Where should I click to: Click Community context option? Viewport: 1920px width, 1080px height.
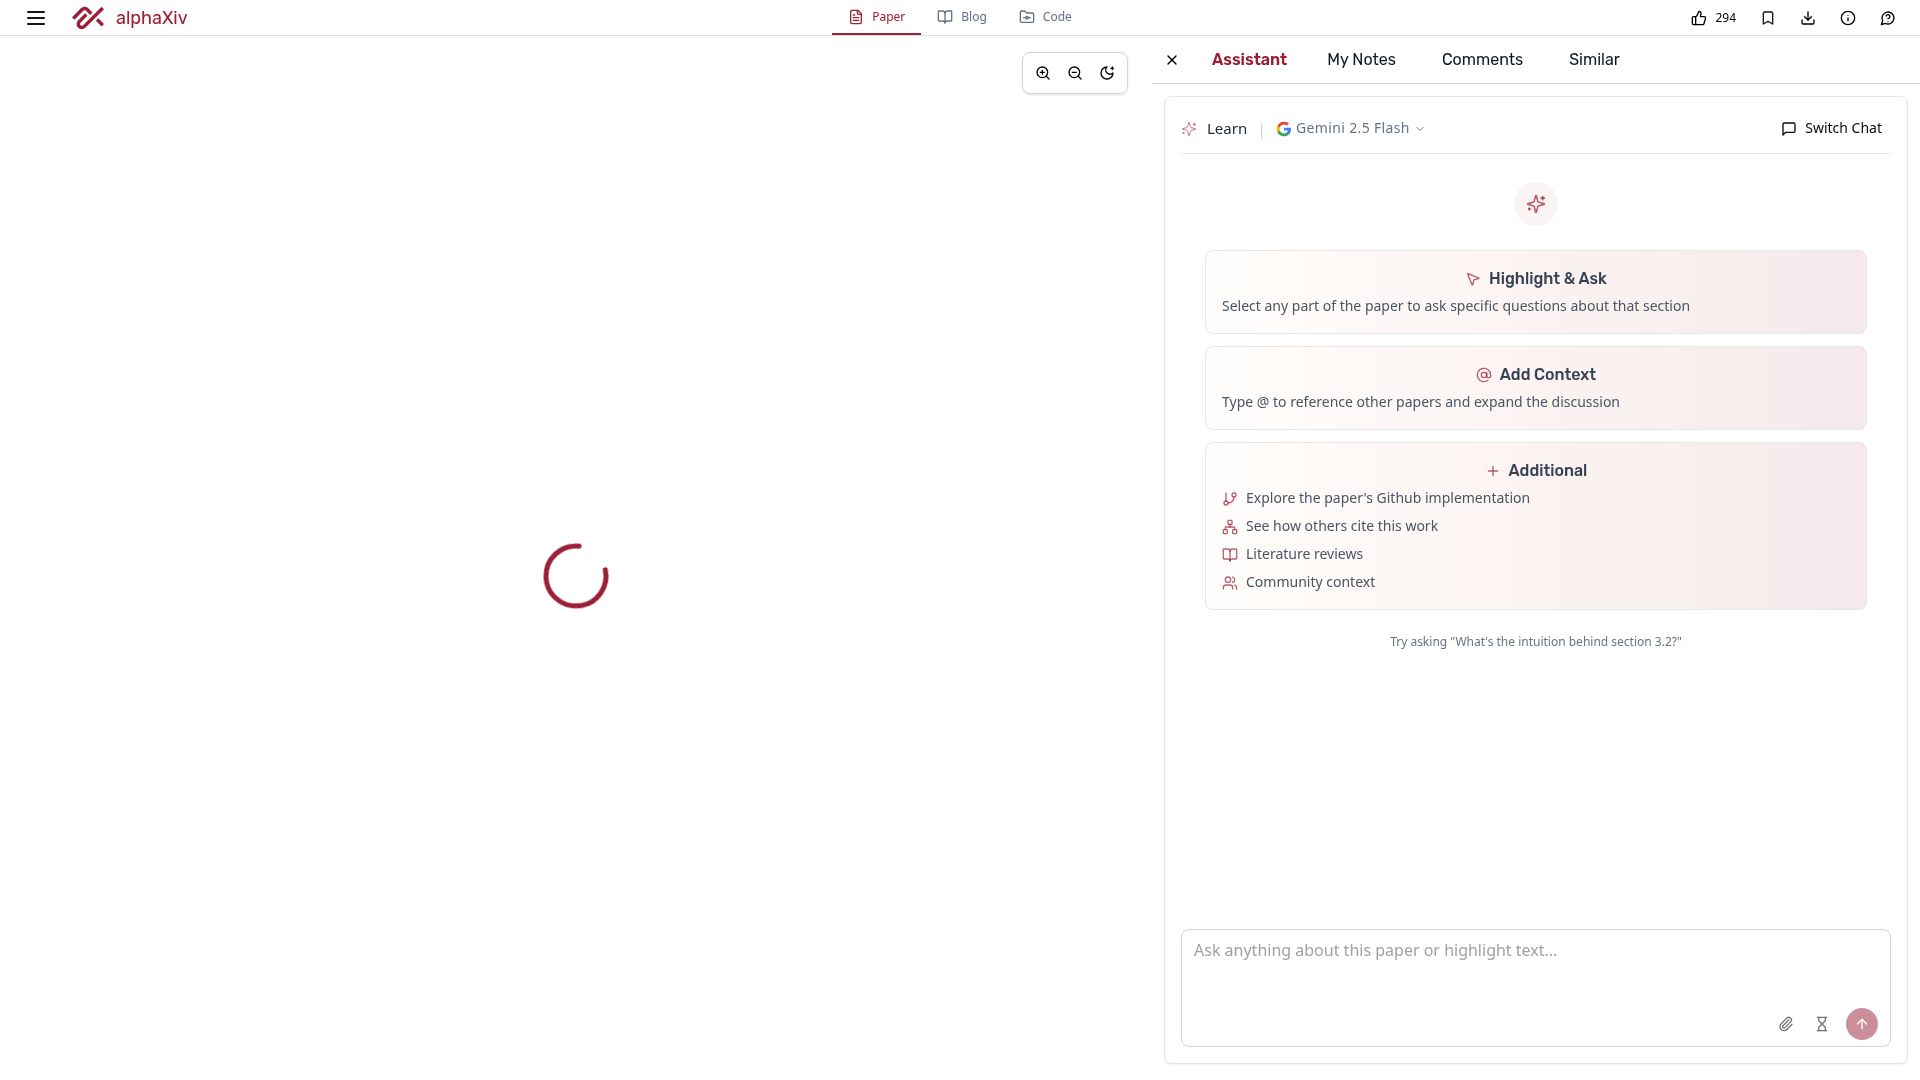tap(1299, 582)
